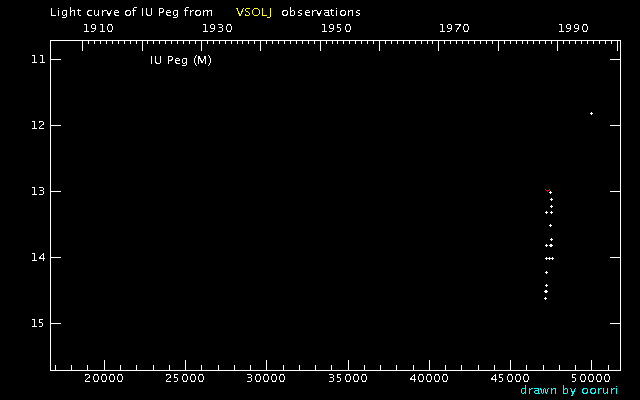Click the IU Peg (M) label

coord(181,60)
